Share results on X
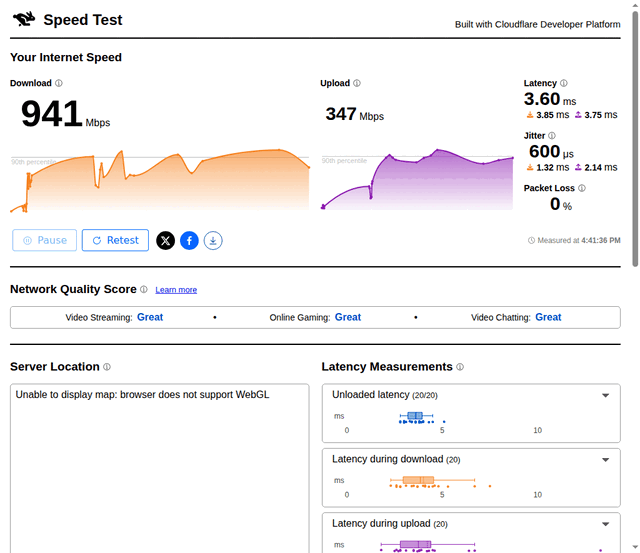The height and width of the screenshot is (553, 640). coord(165,240)
